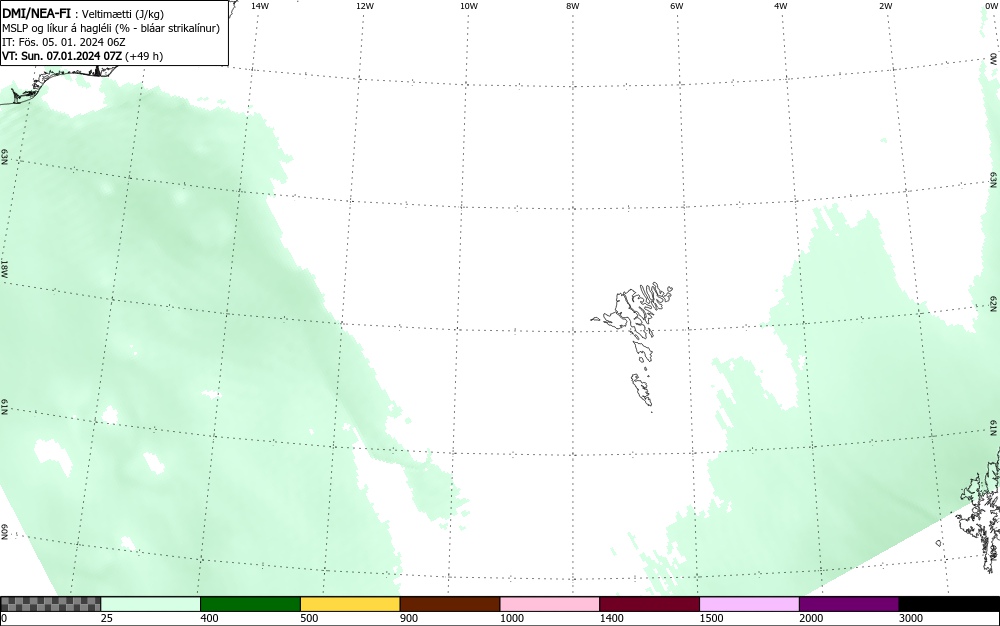Viewport: 1000px width, 626px height.
Task: Click the "6W" longitude label
Action: point(677,6)
